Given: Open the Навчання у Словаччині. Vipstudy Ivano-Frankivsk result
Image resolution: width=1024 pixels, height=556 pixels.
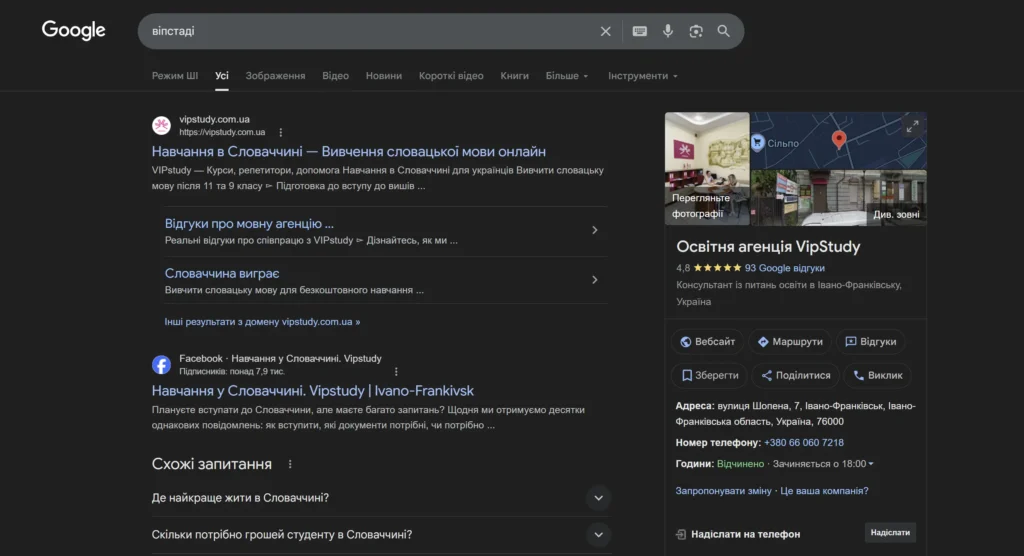Looking at the screenshot, I should pyautogui.click(x=313, y=391).
